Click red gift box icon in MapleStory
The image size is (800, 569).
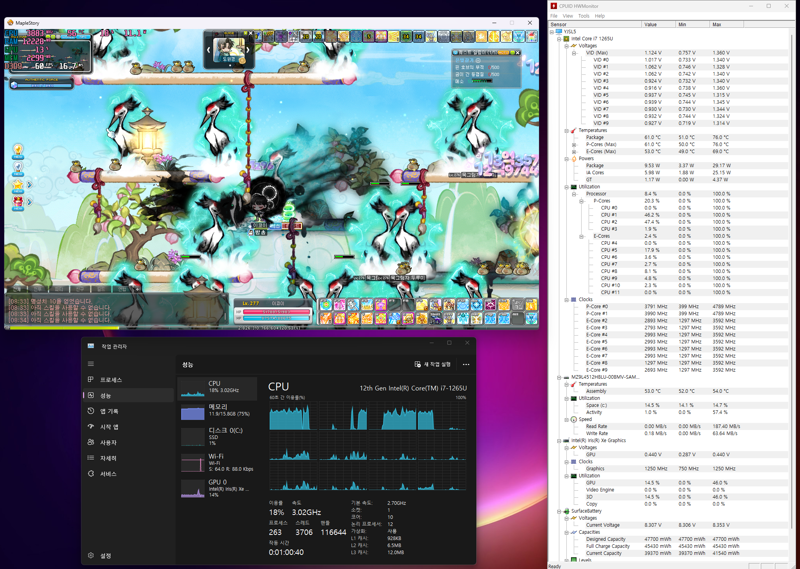click(x=18, y=202)
